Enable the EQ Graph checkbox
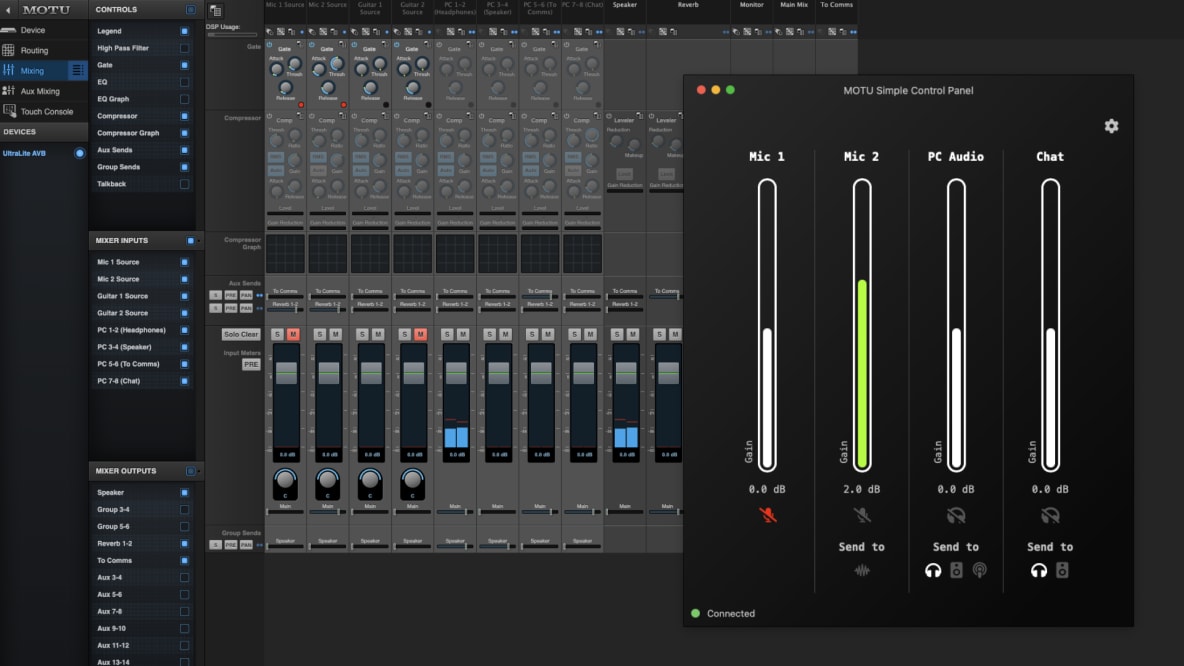The height and width of the screenshot is (666, 1184). coord(184,99)
